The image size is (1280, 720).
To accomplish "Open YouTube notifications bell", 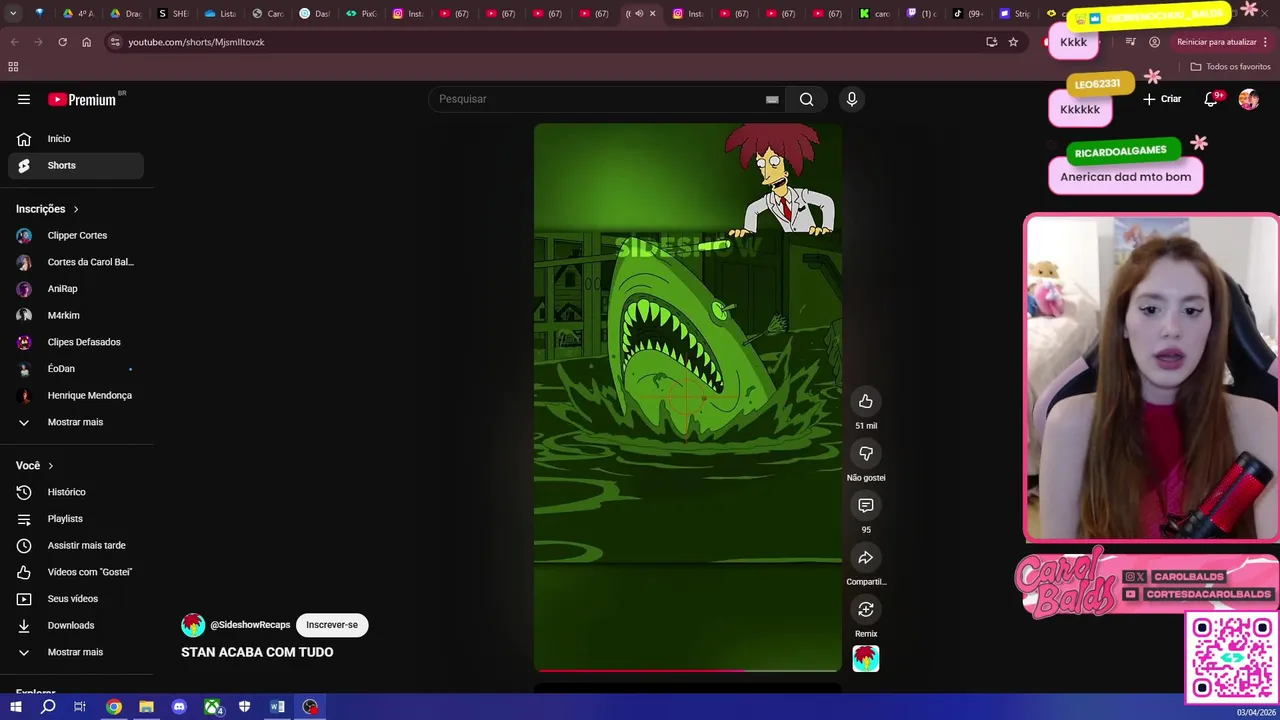I will tap(1211, 99).
